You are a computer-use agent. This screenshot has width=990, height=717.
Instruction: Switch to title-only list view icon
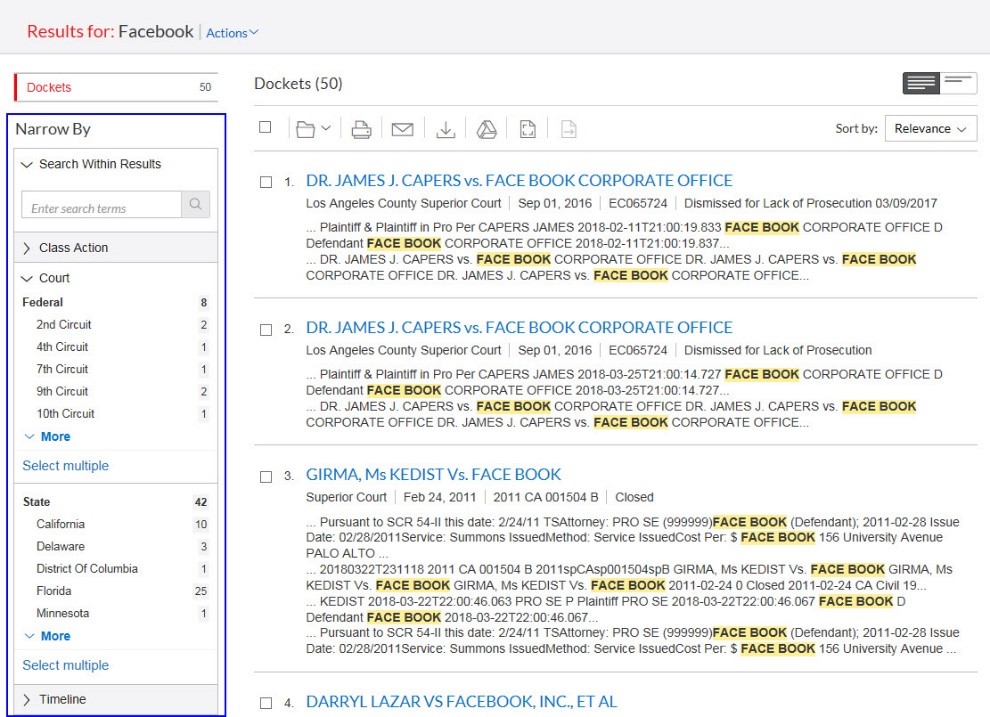958,83
